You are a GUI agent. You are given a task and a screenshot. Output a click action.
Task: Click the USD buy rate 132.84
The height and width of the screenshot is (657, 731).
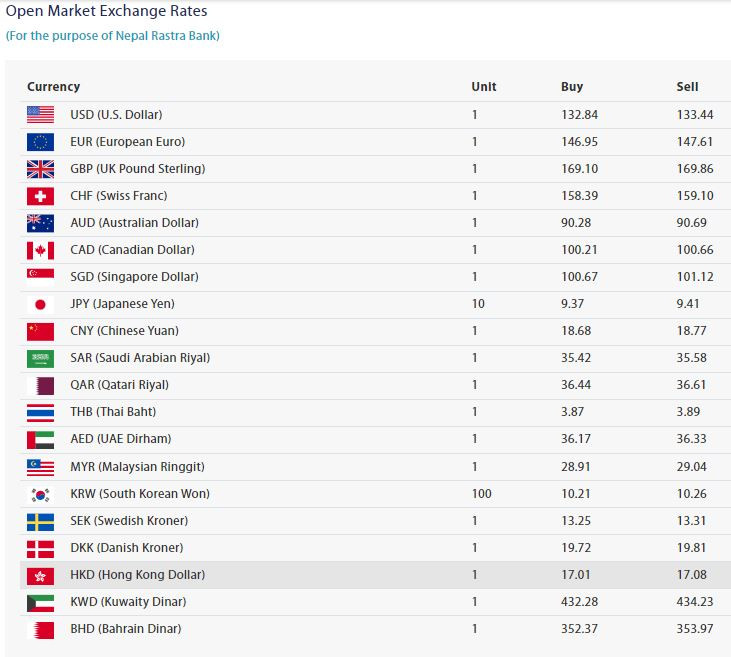tap(578, 114)
